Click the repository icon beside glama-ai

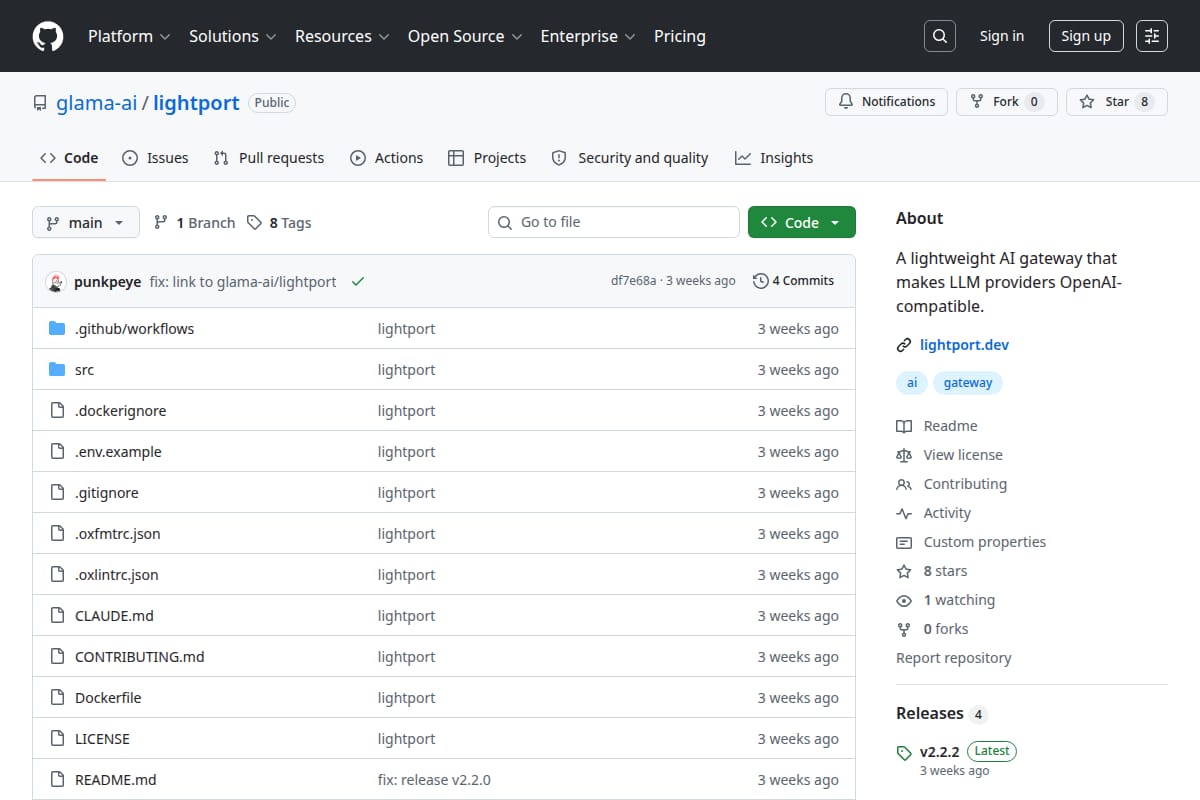click(x=40, y=103)
